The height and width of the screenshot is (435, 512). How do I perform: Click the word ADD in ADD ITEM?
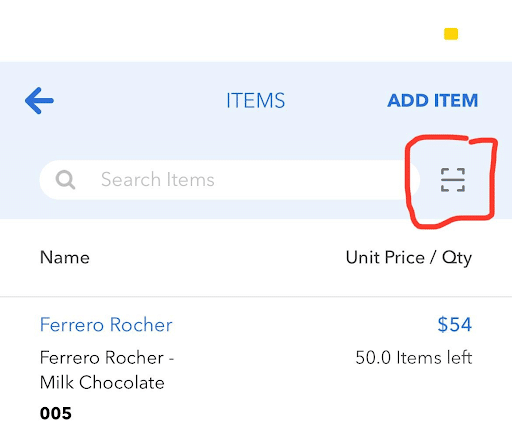click(x=408, y=101)
